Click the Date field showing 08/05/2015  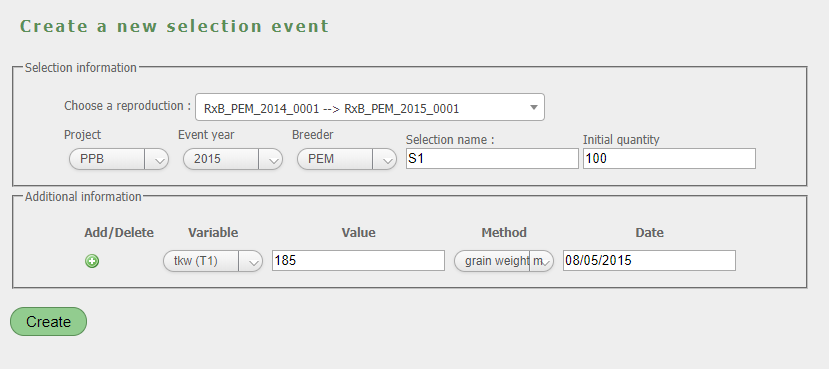pos(649,261)
